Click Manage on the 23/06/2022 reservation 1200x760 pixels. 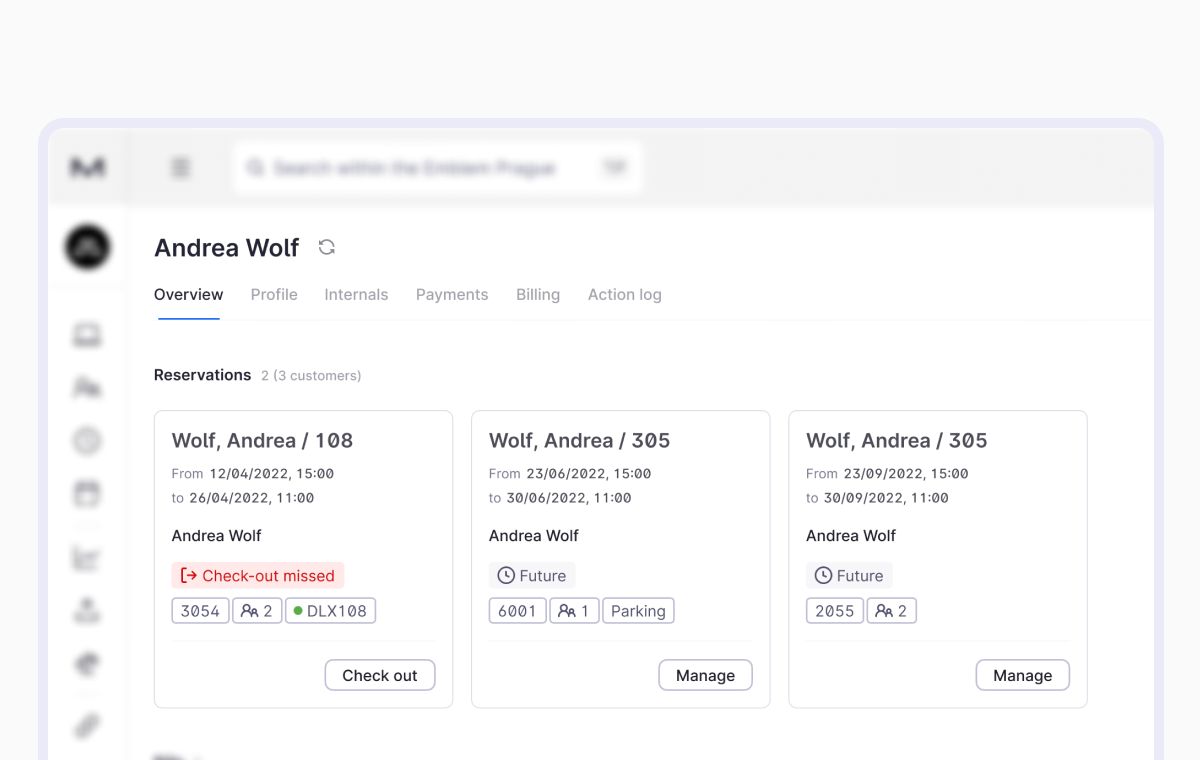pyautogui.click(x=705, y=676)
